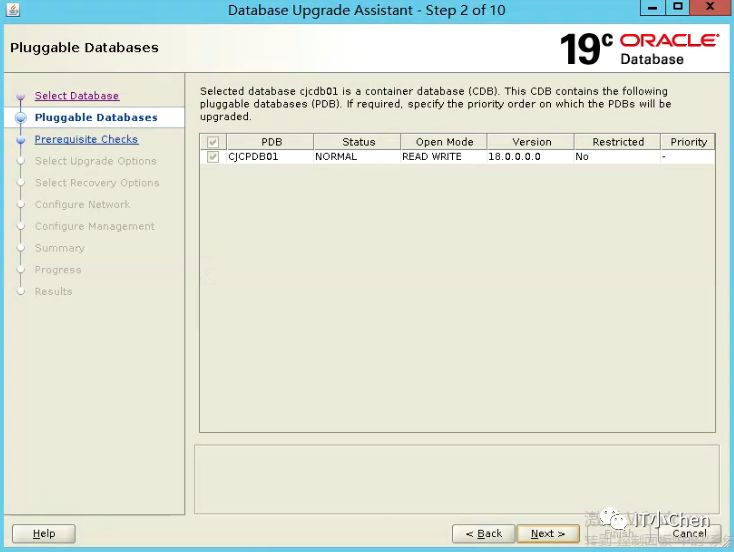Click the Help button

(x=44, y=533)
